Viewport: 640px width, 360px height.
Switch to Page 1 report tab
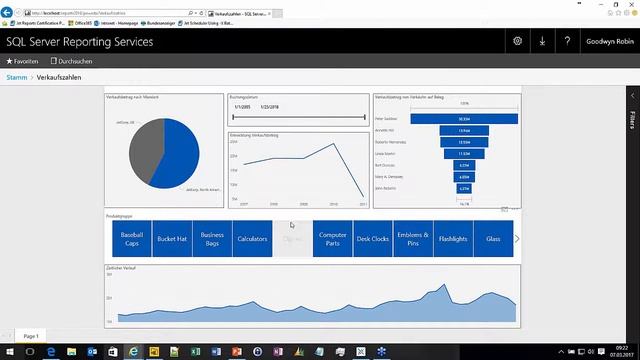[31, 336]
